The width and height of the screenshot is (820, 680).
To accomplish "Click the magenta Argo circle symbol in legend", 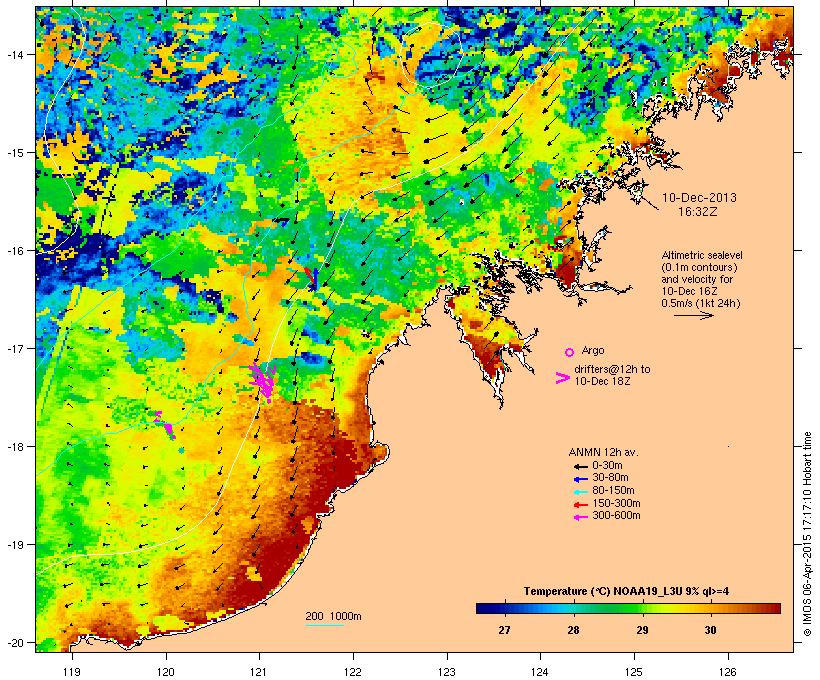I will (x=570, y=352).
